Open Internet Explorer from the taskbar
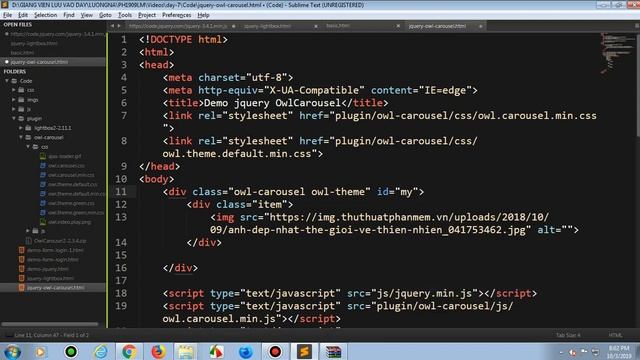Image resolution: width=640 pixels, height=360 pixels. tap(100, 351)
